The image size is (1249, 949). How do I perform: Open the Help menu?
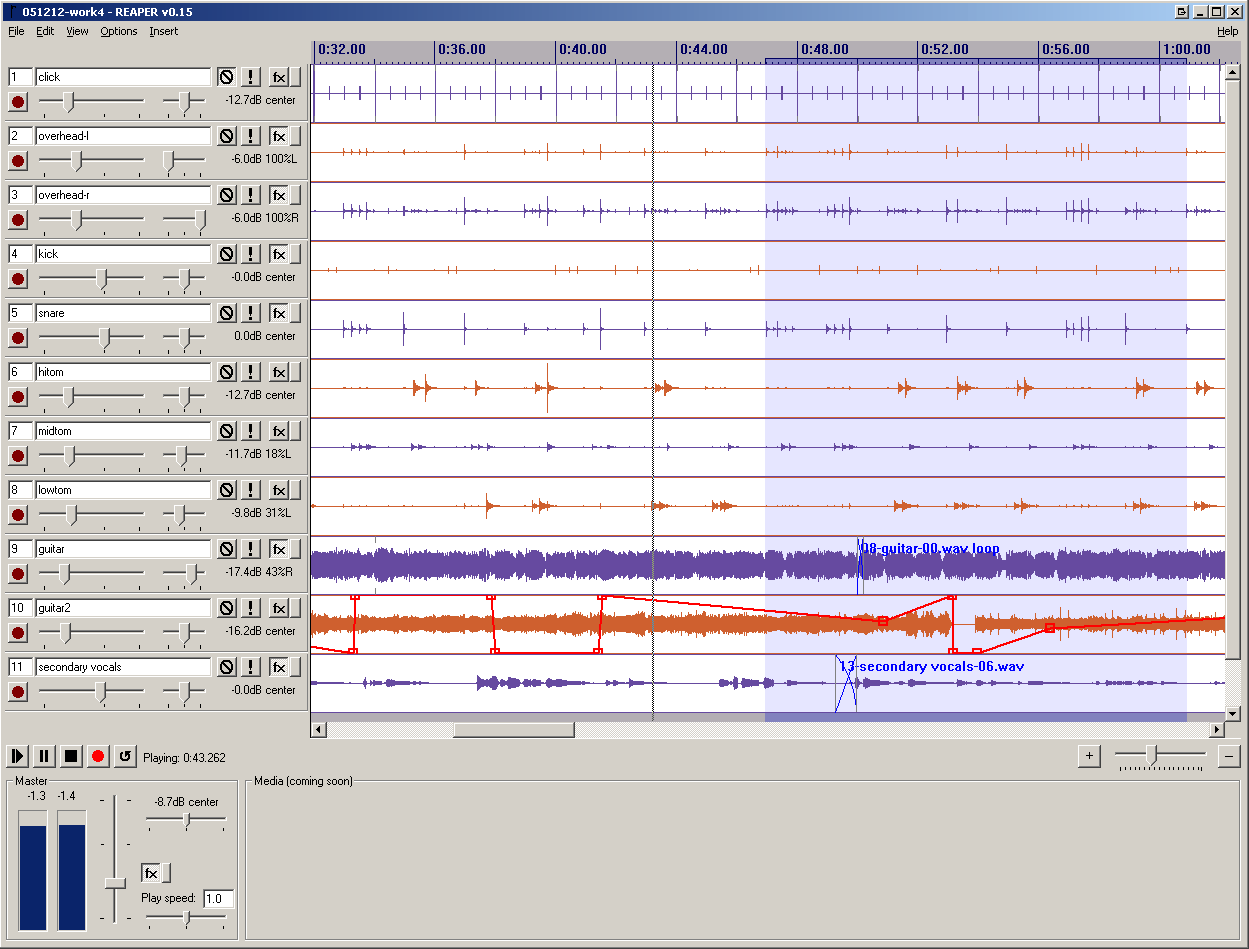point(1227,31)
